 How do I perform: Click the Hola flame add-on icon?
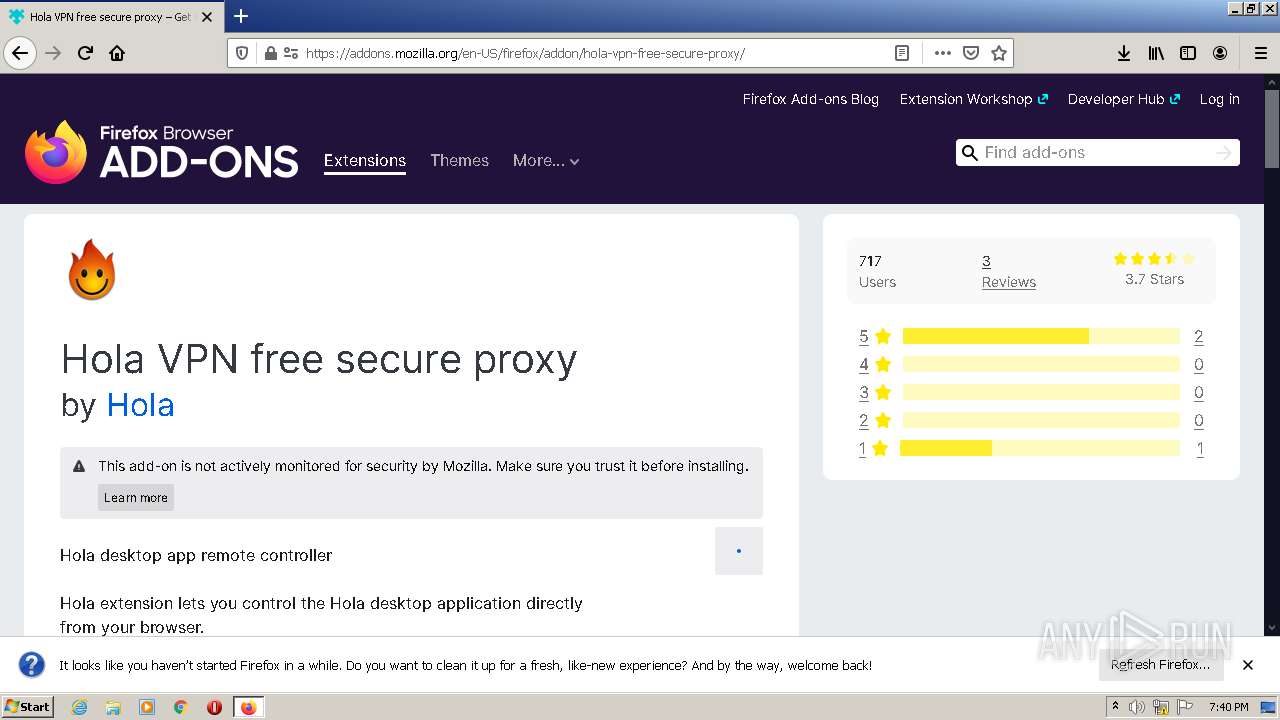point(92,270)
